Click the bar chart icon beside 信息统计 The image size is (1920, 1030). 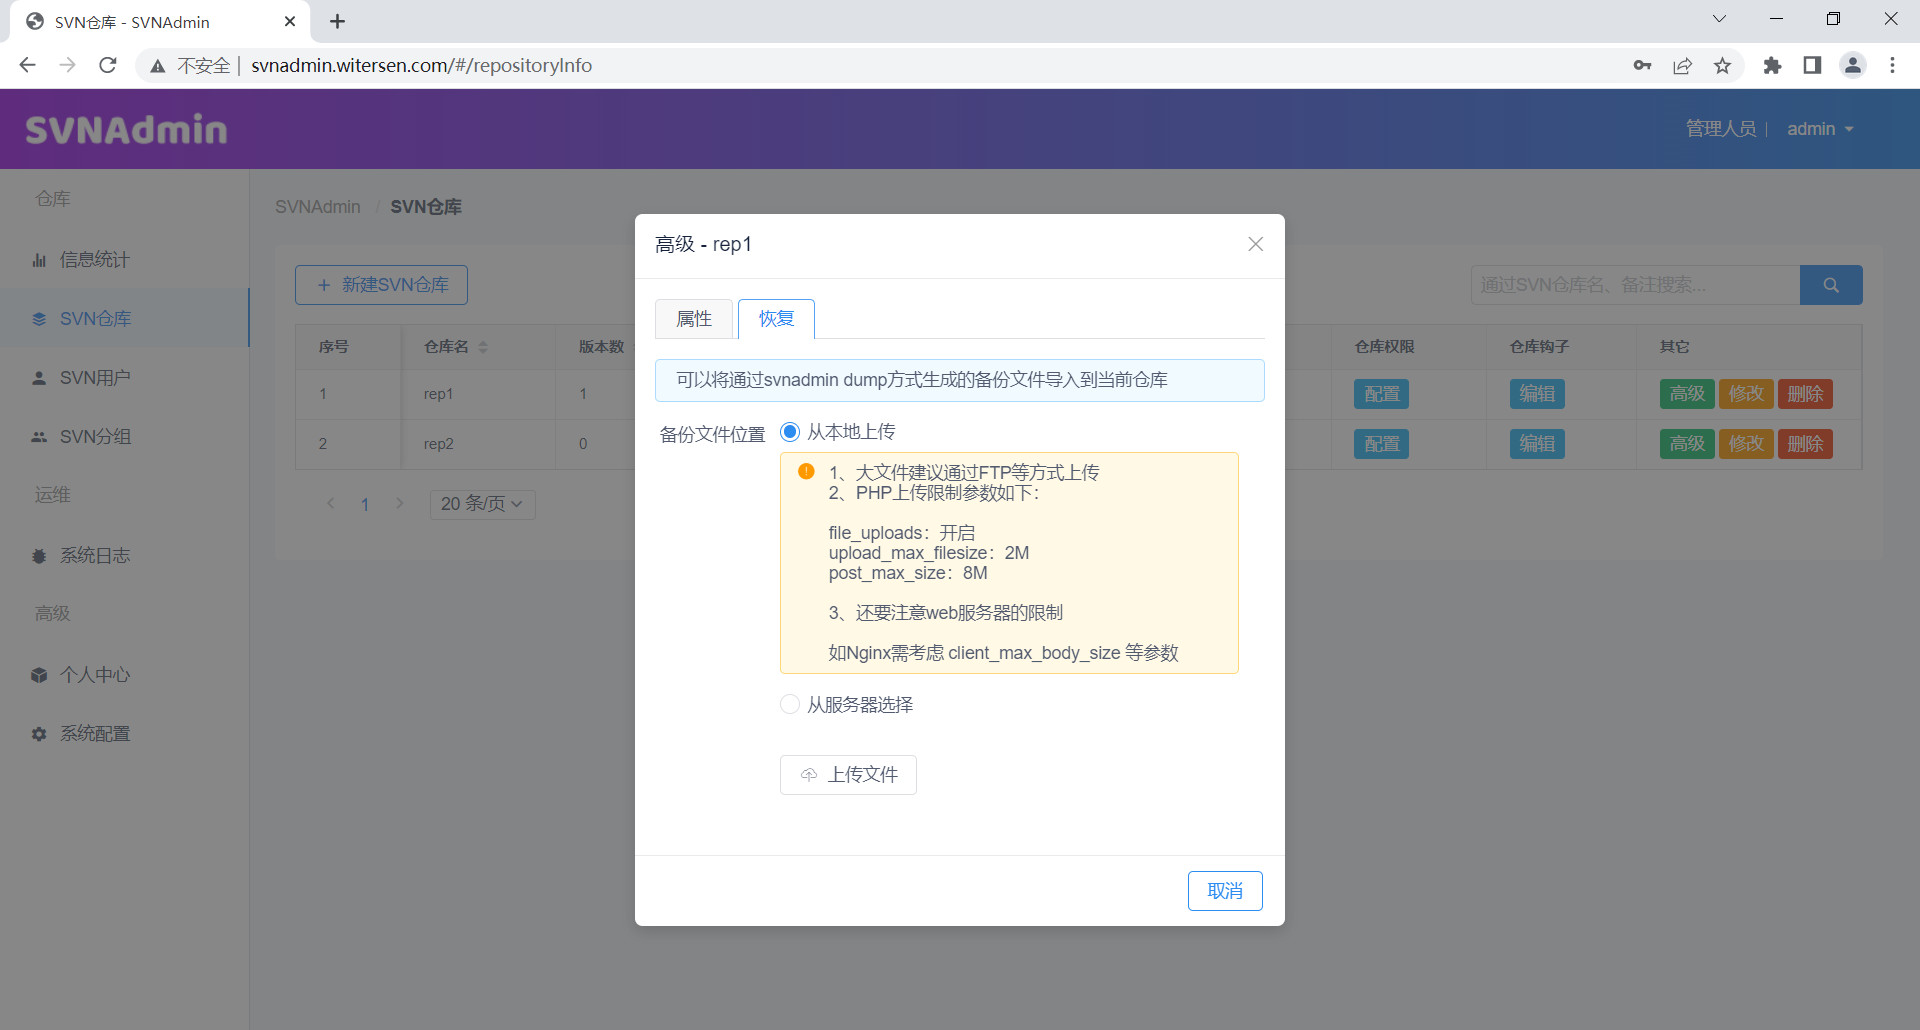(x=39, y=260)
